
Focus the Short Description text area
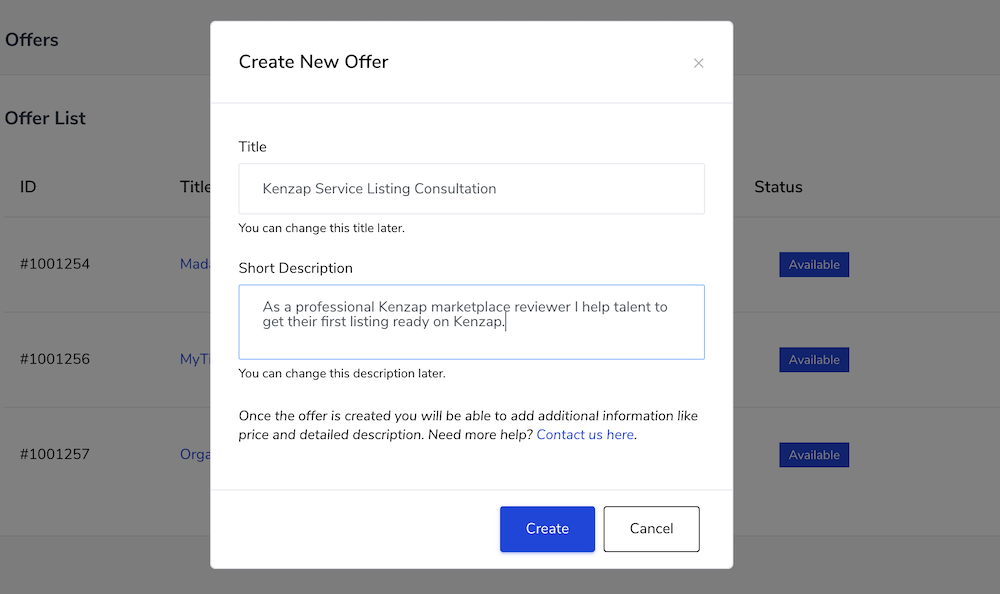[x=471, y=322]
